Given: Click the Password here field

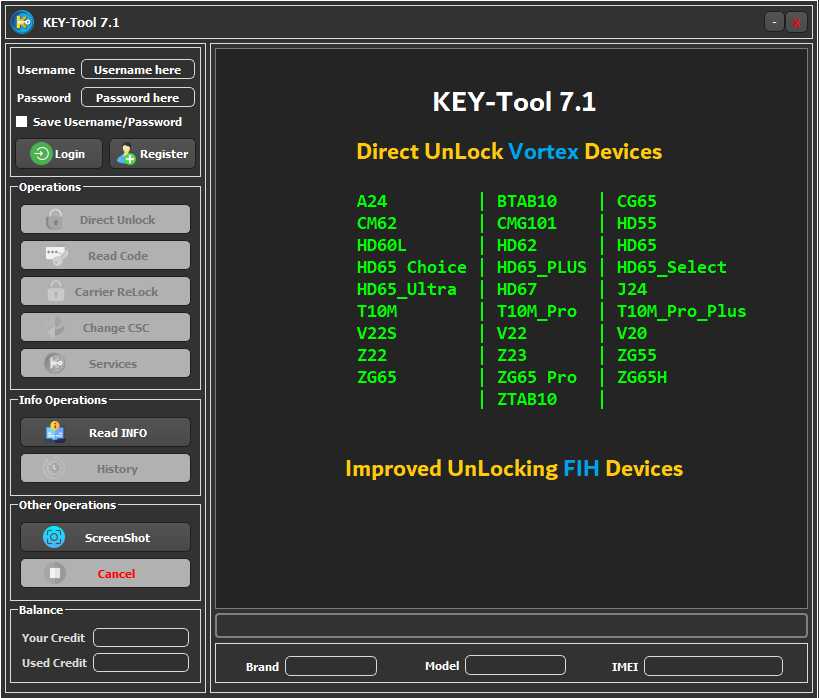Looking at the screenshot, I should click(137, 97).
